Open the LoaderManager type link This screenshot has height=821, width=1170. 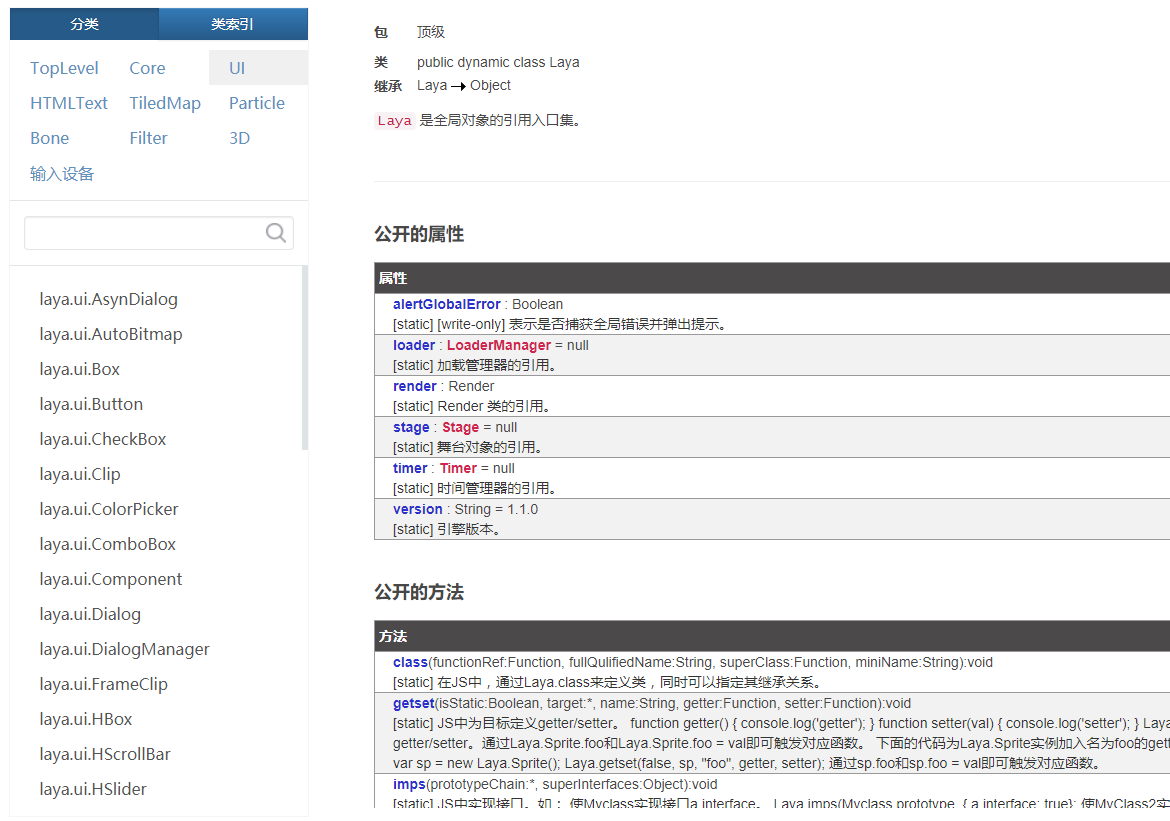click(x=498, y=346)
